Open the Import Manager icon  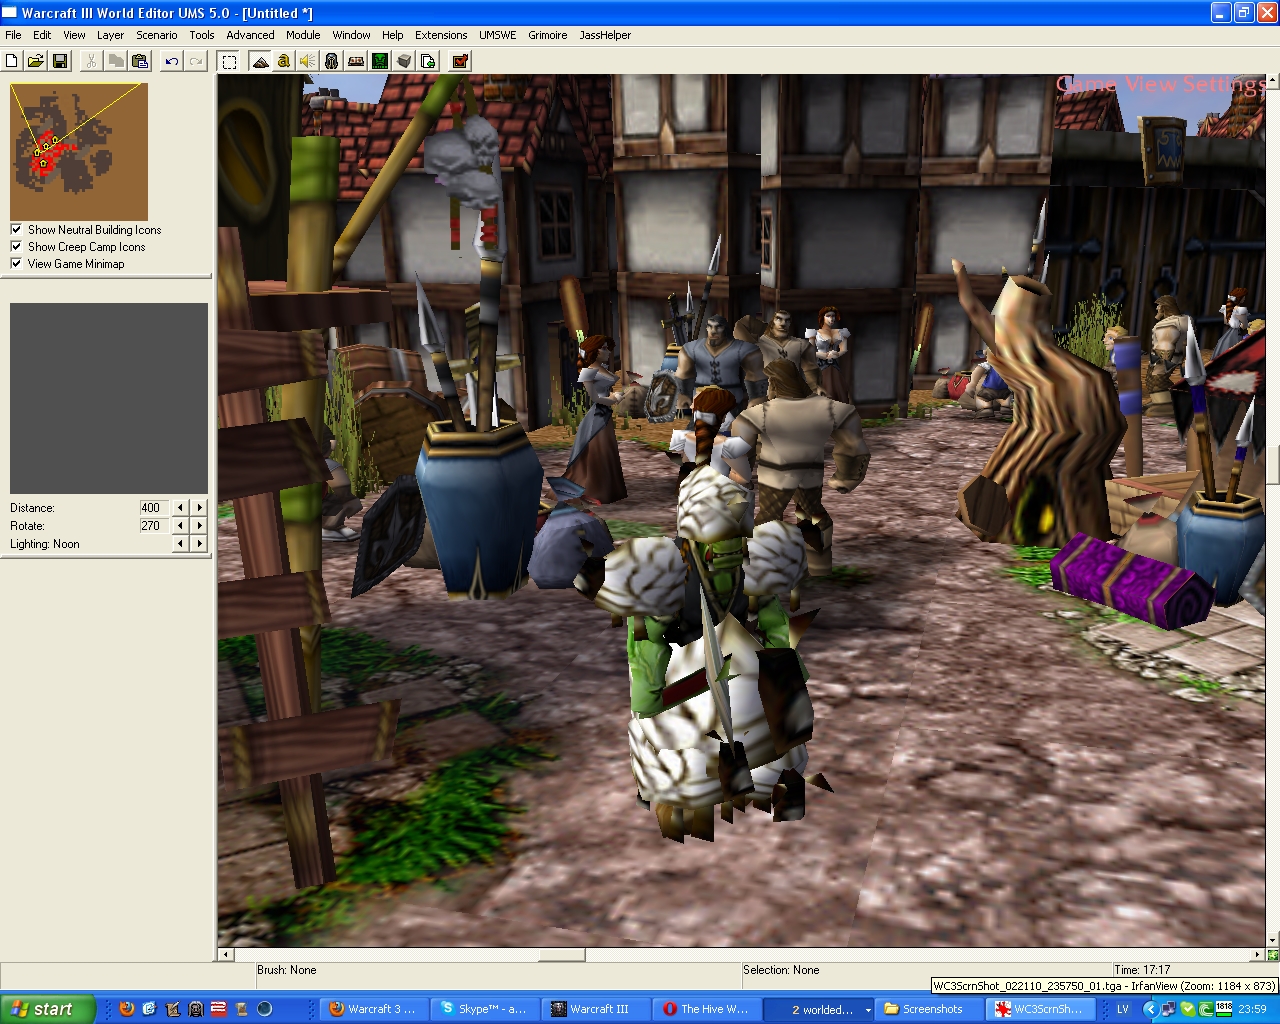click(428, 61)
